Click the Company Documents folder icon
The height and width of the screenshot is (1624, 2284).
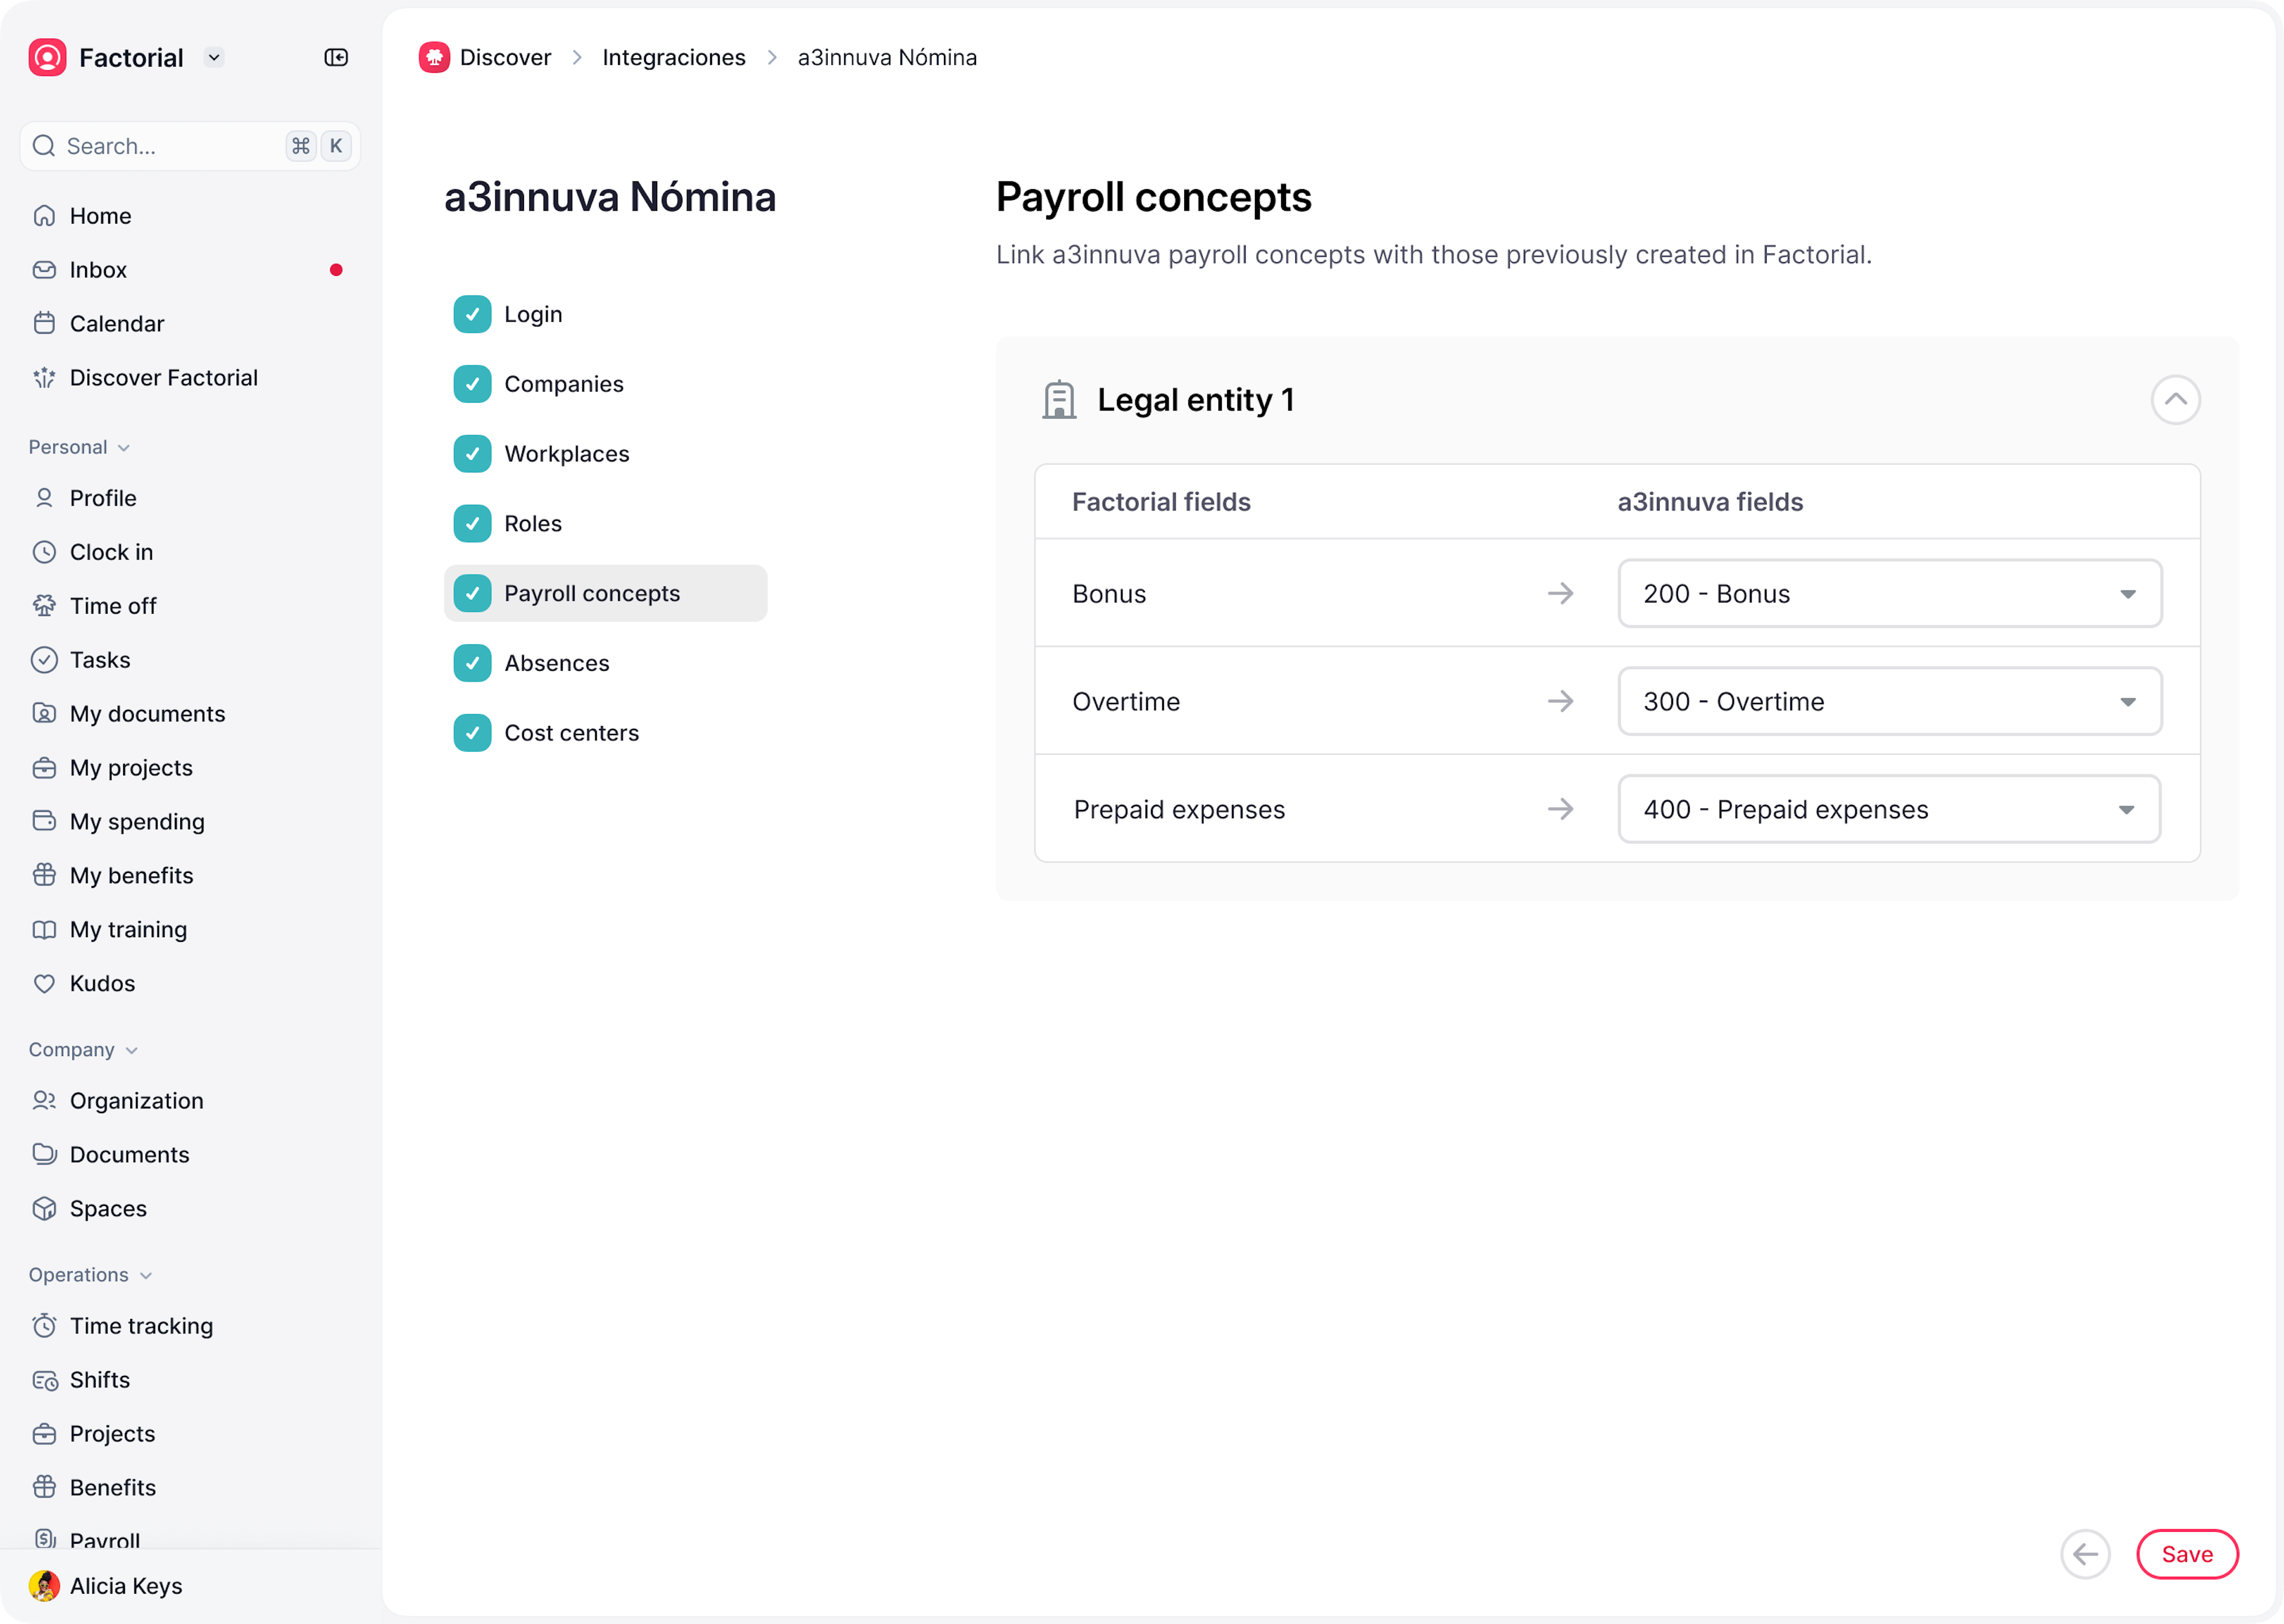coord(44,1155)
